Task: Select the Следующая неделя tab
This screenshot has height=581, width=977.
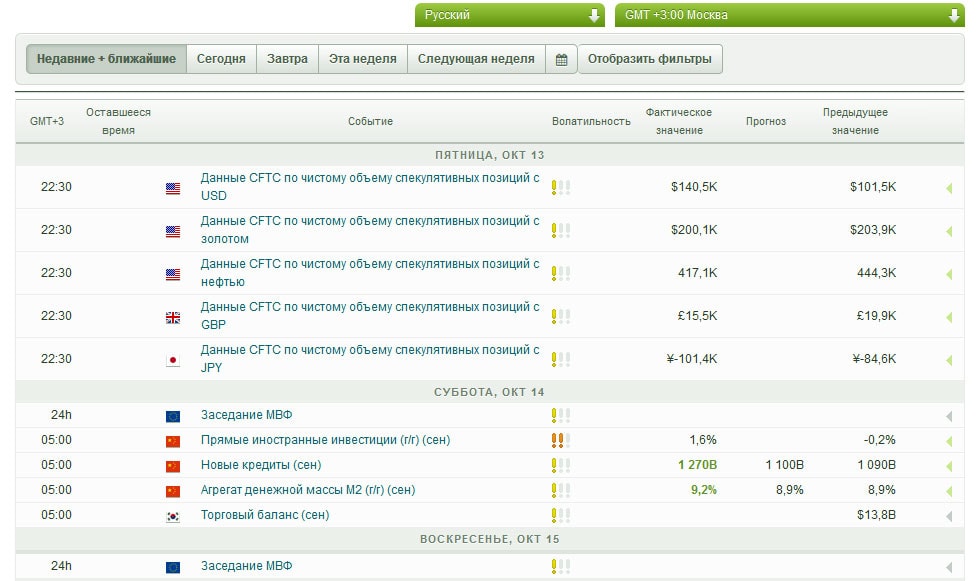Action: click(476, 59)
